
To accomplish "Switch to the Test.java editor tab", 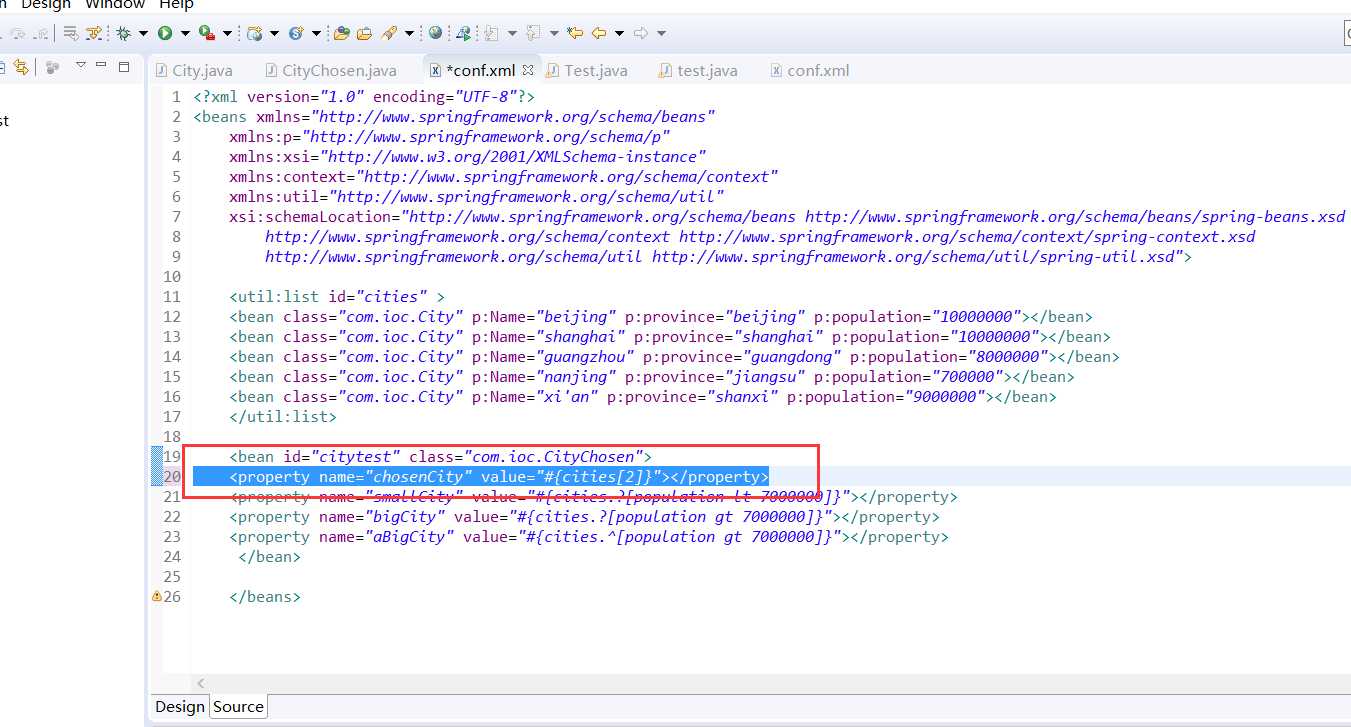I will pos(587,70).
